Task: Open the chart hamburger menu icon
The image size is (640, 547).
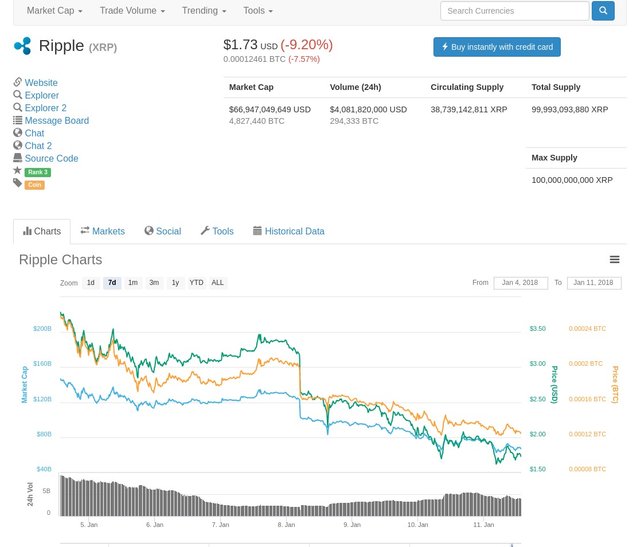Action: tap(614, 259)
